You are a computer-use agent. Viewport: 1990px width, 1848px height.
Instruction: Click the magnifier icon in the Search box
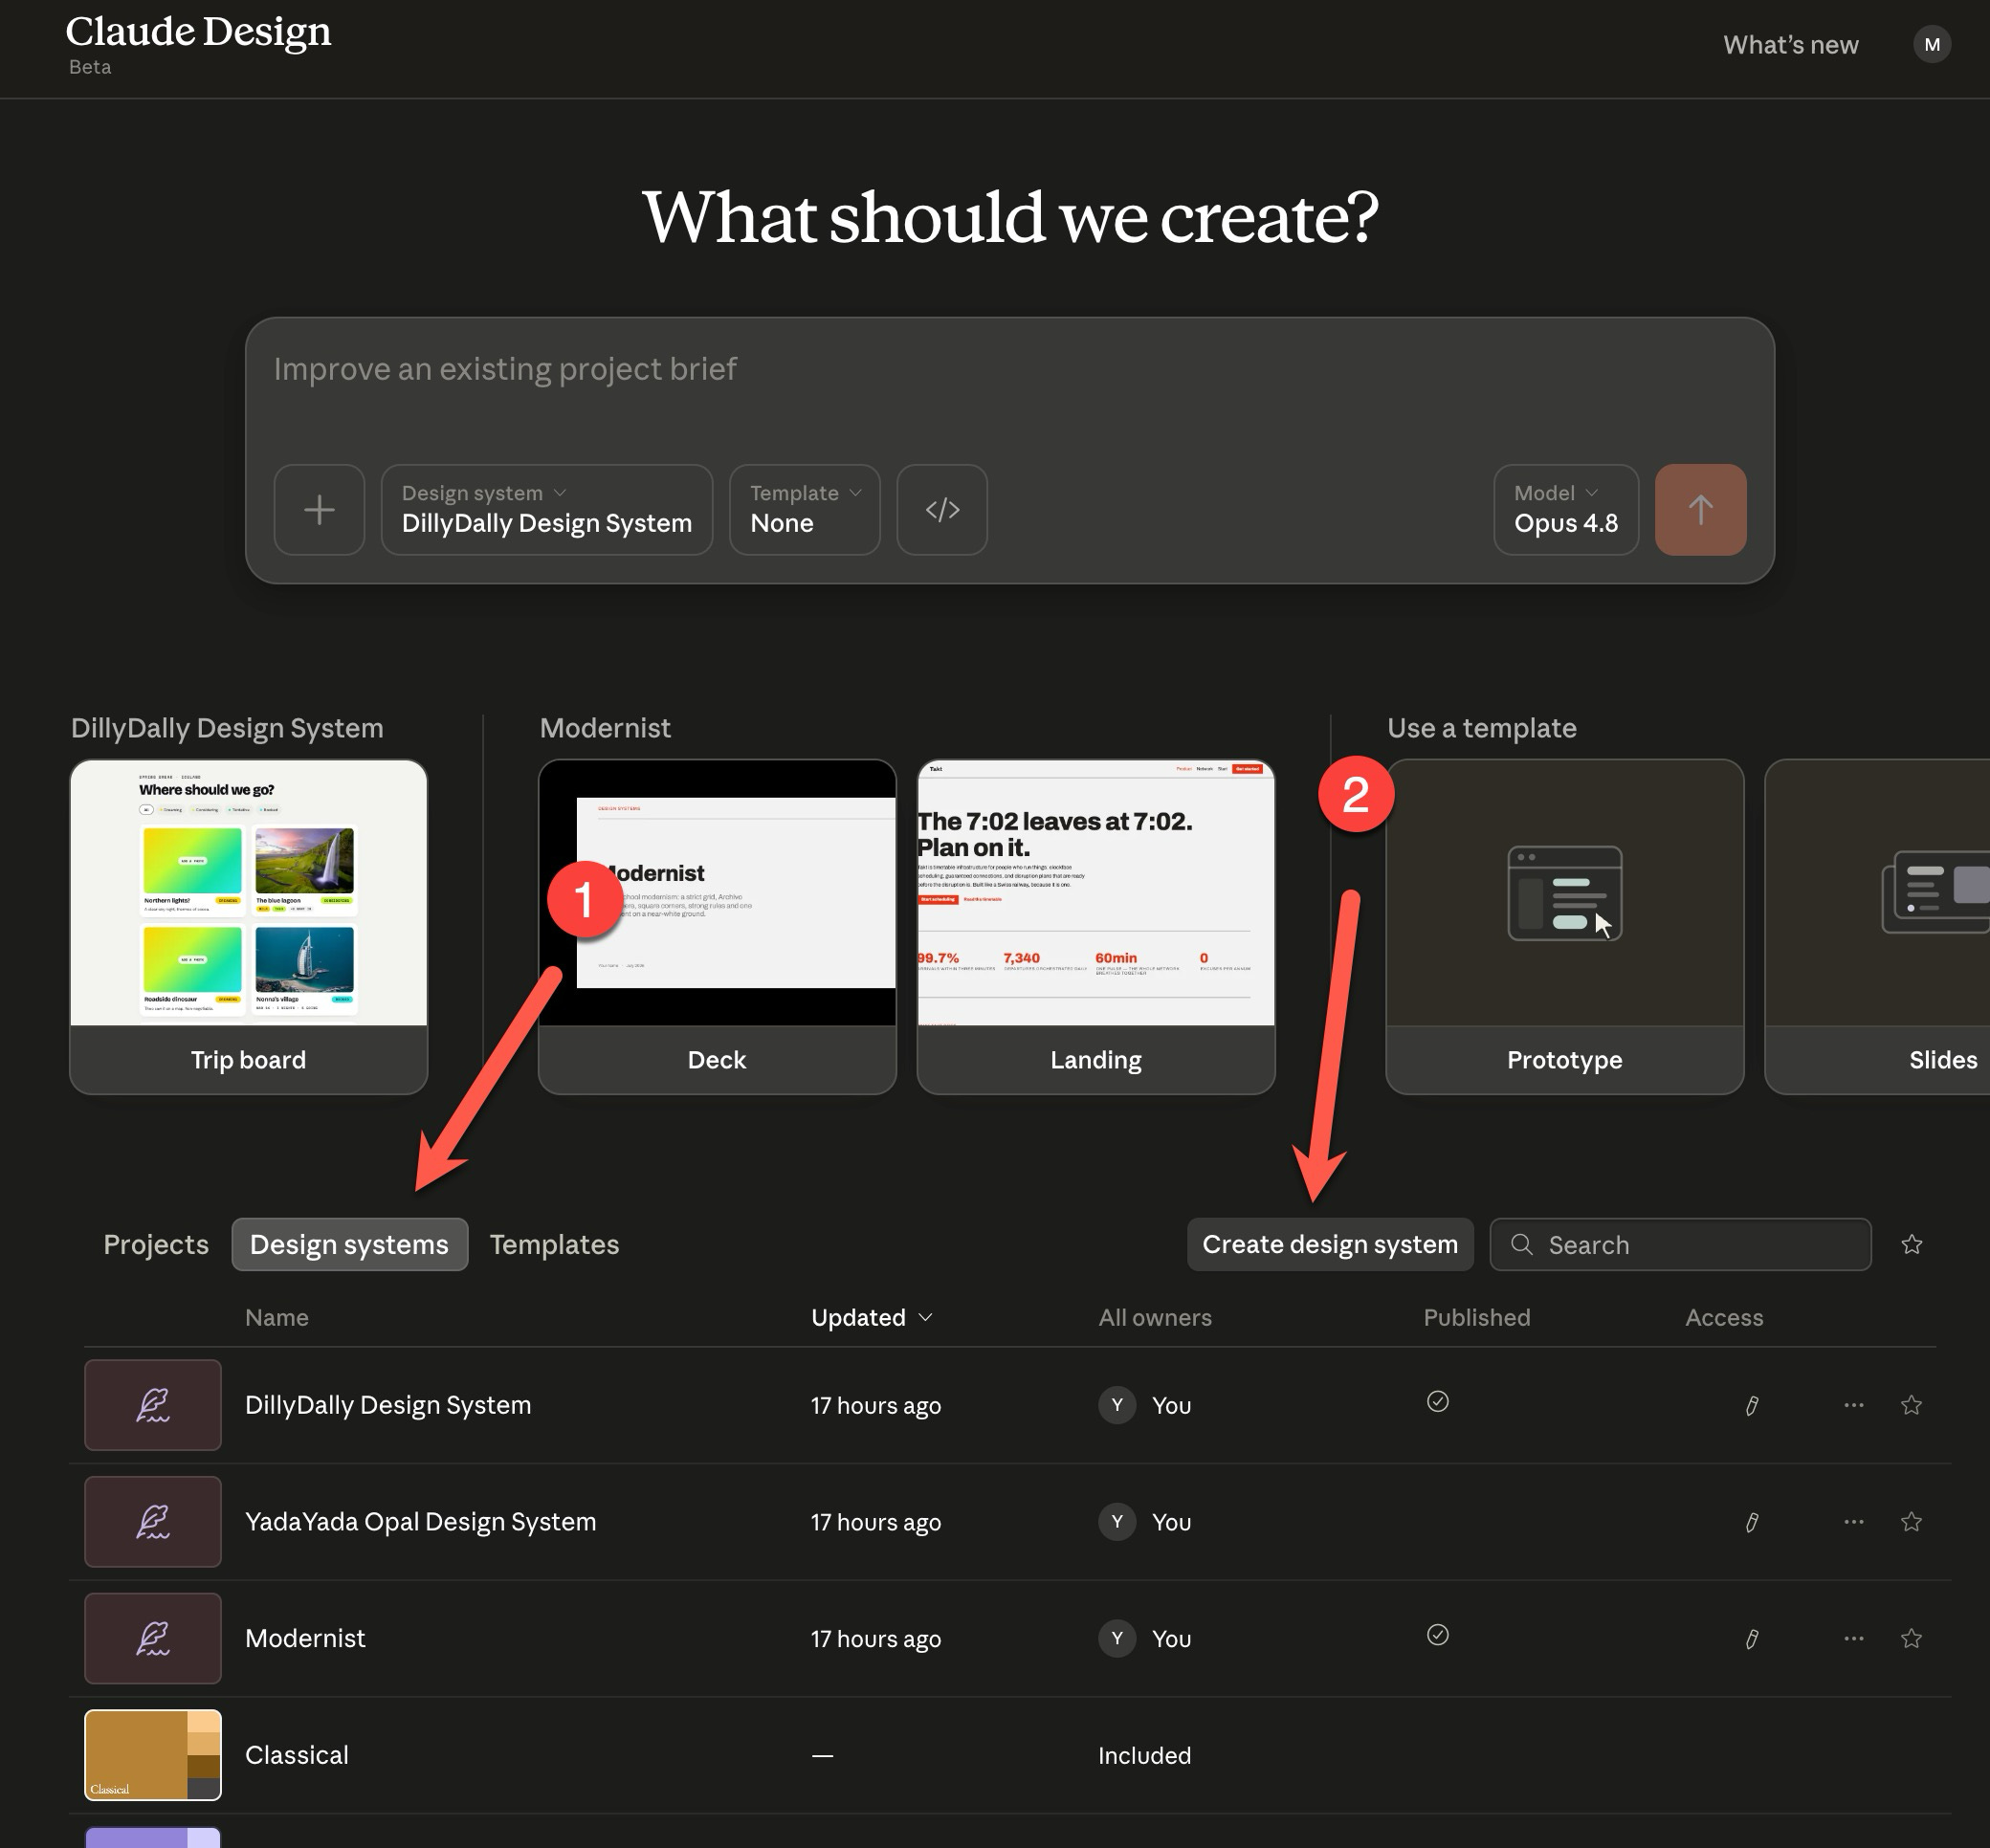tap(1522, 1244)
